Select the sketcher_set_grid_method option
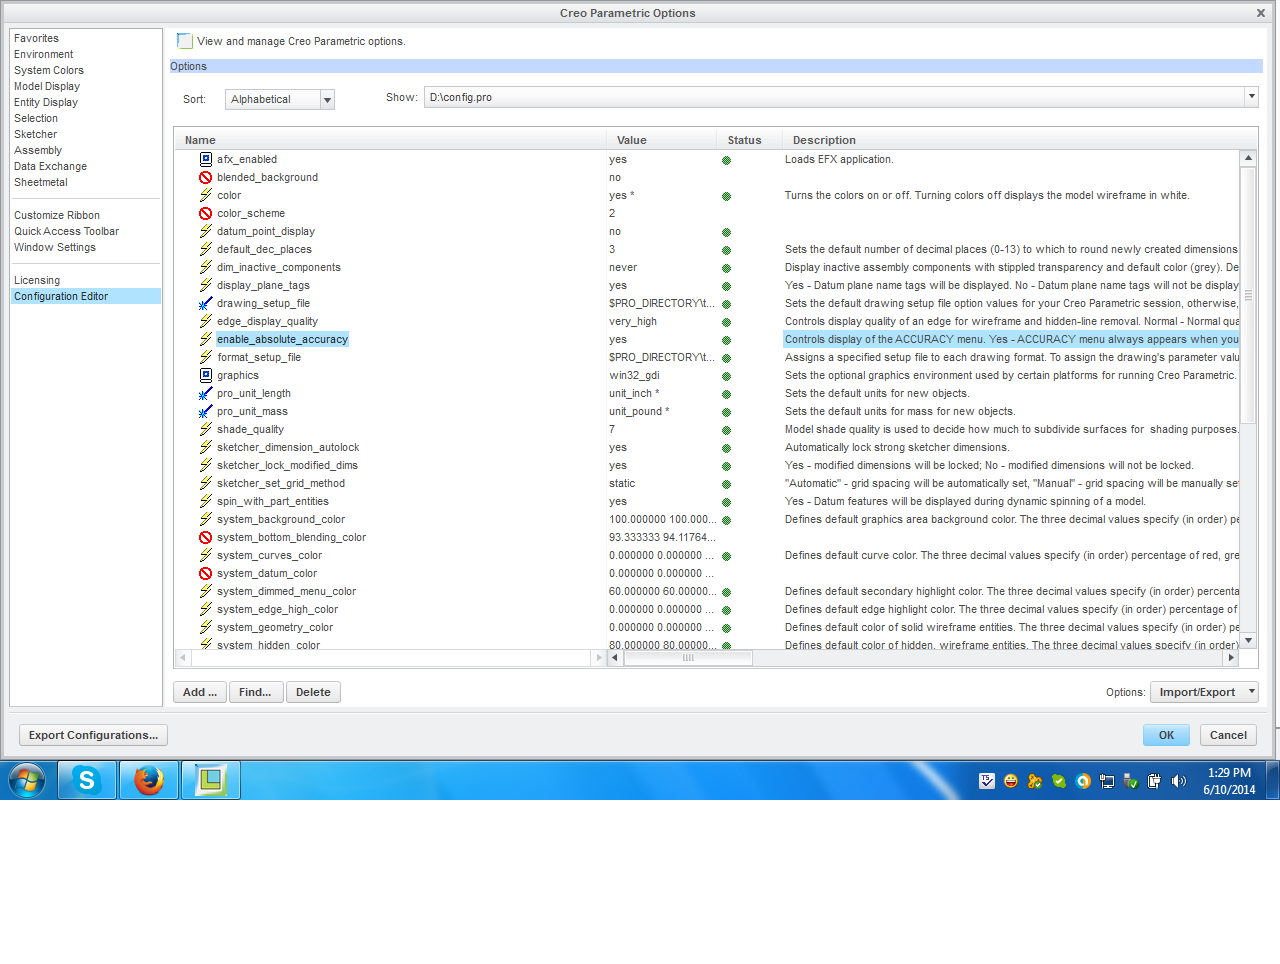1280x964 pixels. coord(281,483)
